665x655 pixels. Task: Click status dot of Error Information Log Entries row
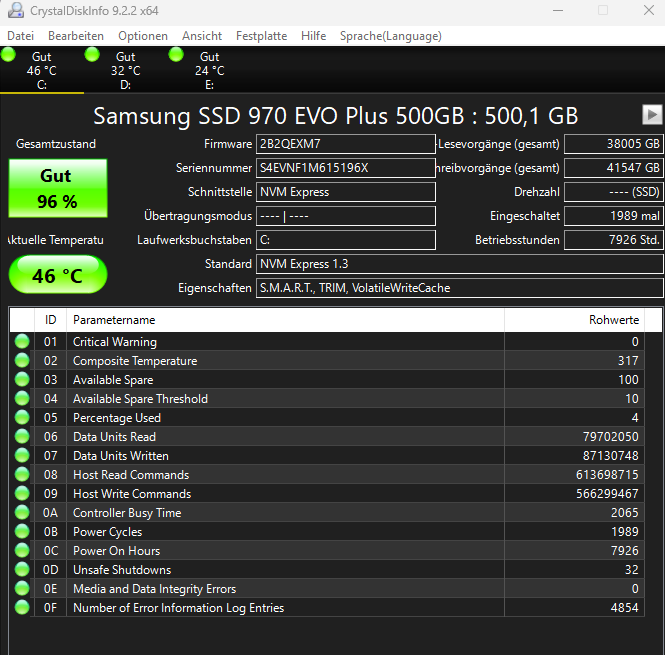[22, 608]
